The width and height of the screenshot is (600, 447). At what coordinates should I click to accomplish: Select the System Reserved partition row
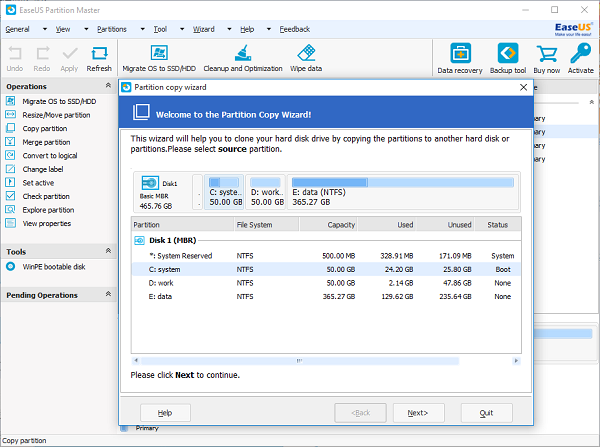coord(326,256)
